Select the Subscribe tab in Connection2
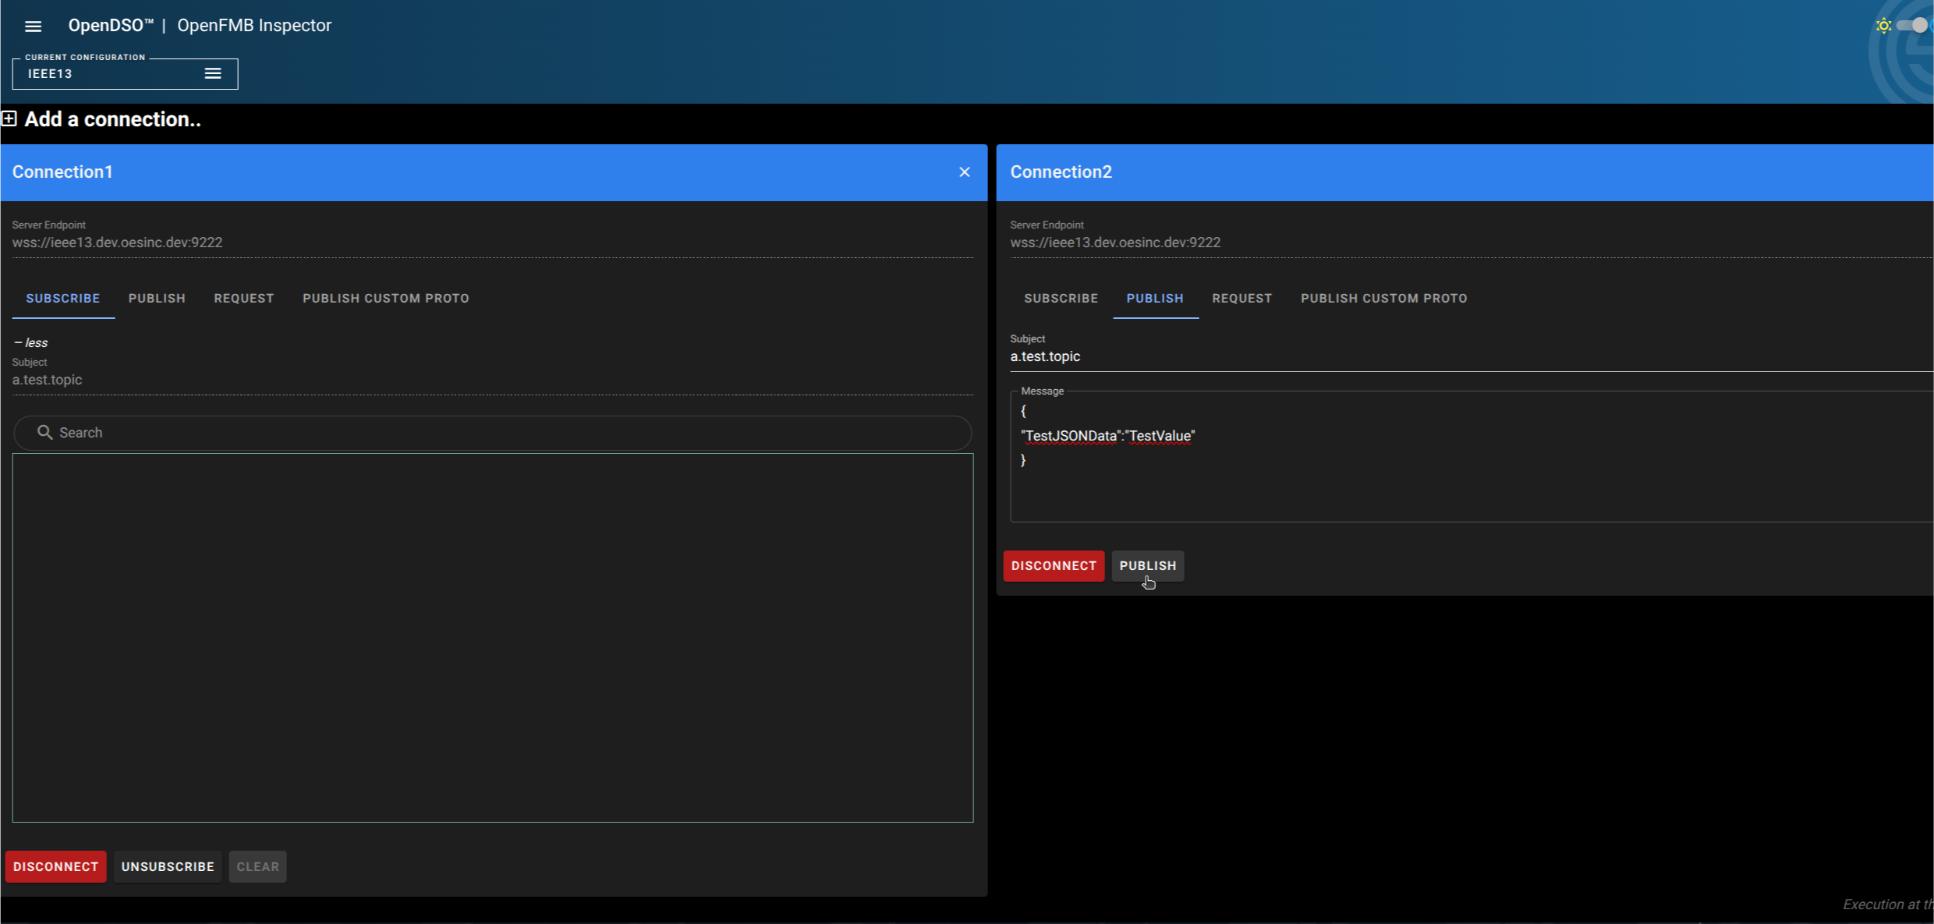1934x924 pixels. [1061, 298]
